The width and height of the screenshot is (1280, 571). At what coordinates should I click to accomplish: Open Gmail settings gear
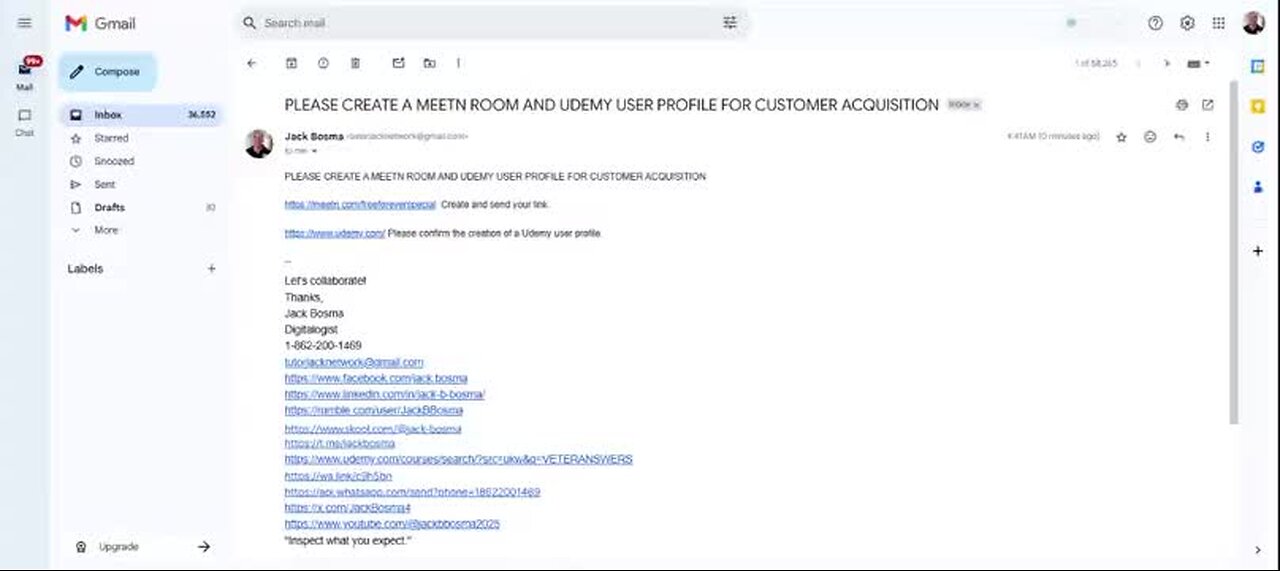[1187, 23]
